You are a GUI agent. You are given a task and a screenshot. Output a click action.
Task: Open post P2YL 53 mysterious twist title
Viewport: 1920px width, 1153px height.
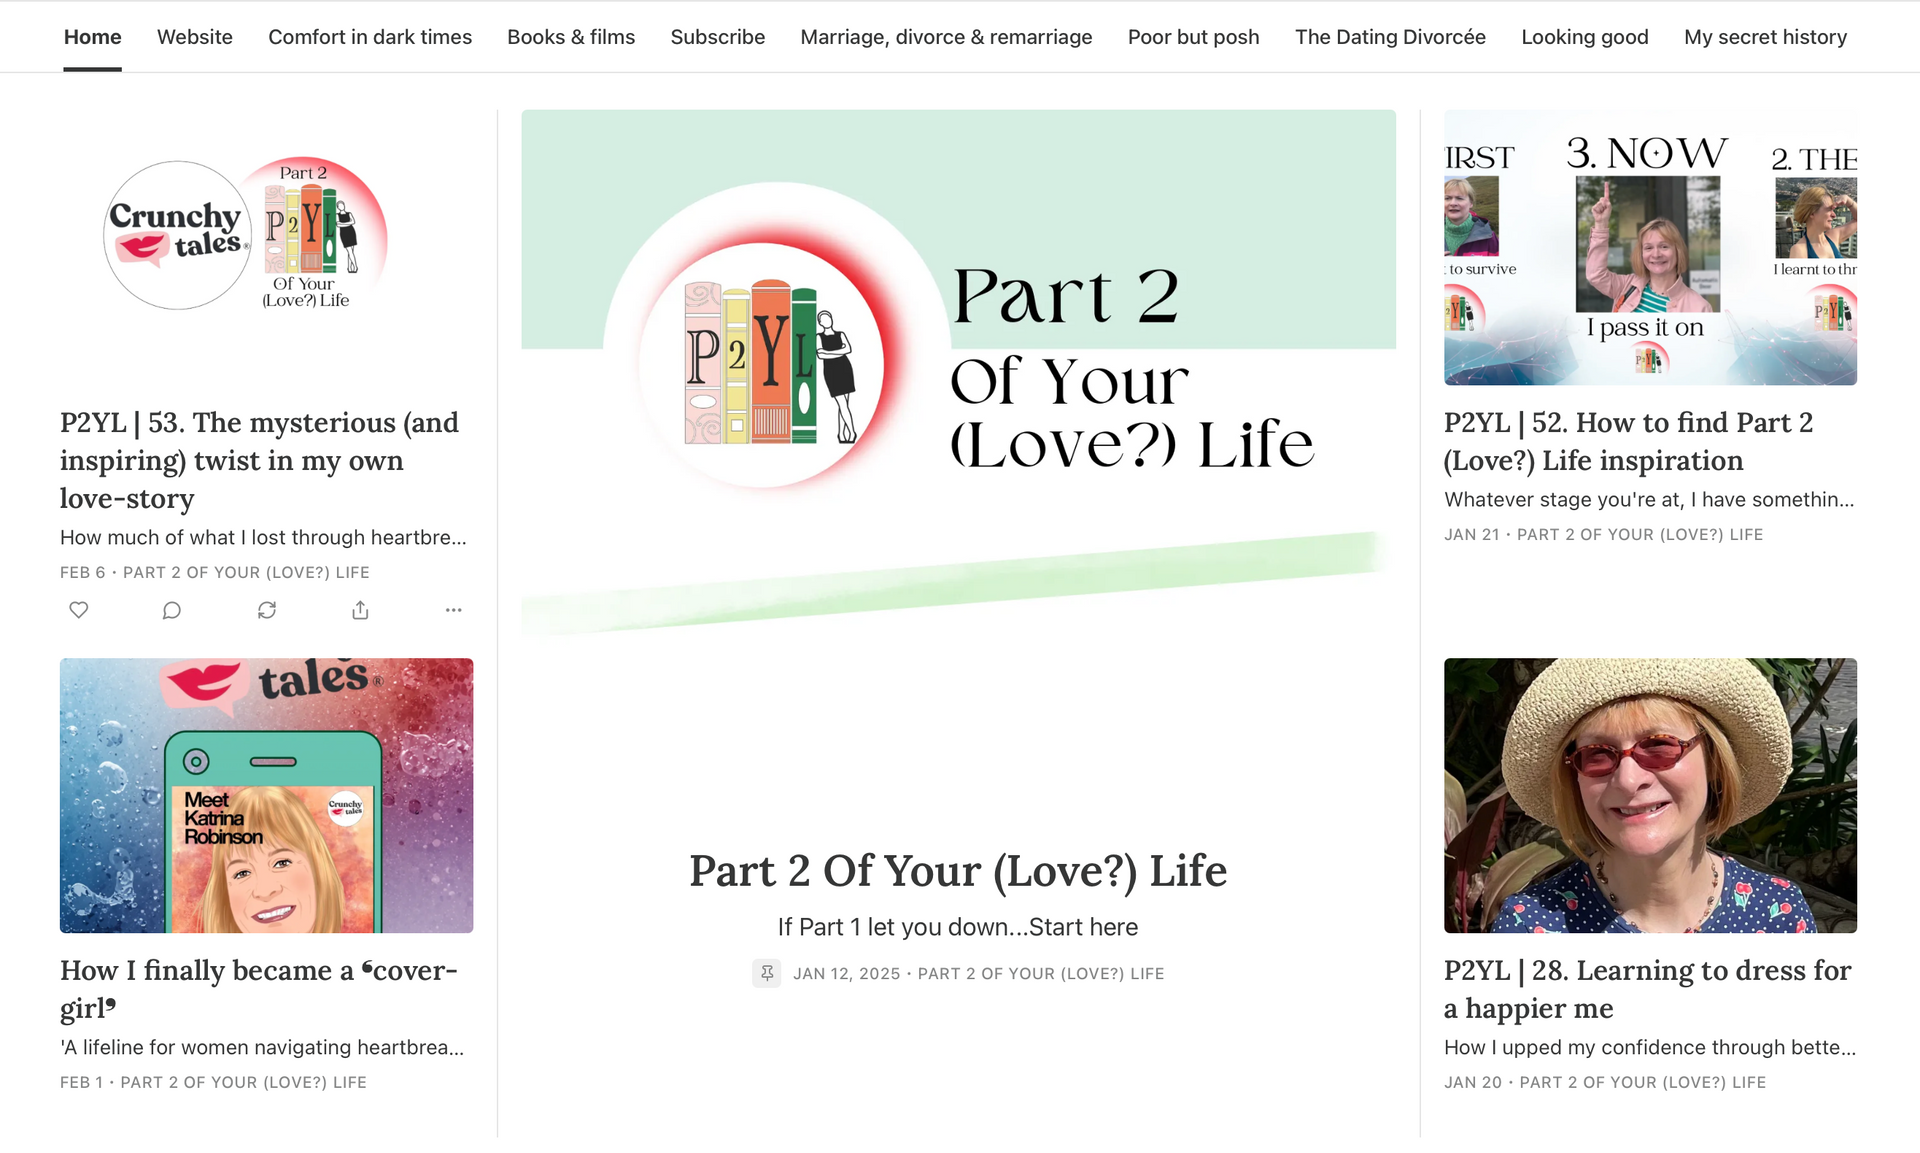pyautogui.click(x=259, y=460)
